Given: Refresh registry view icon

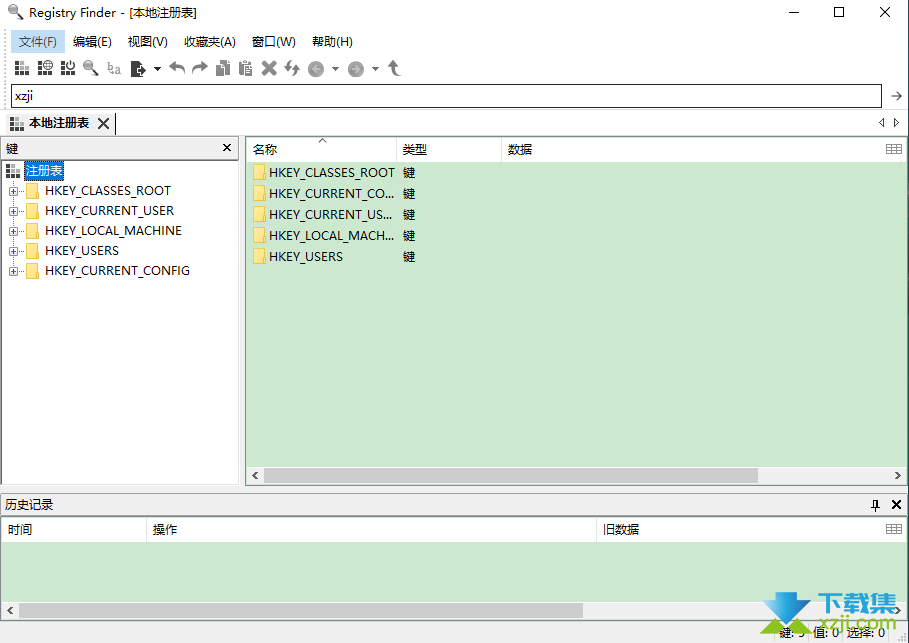Looking at the screenshot, I should pyautogui.click(x=292, y=68).
